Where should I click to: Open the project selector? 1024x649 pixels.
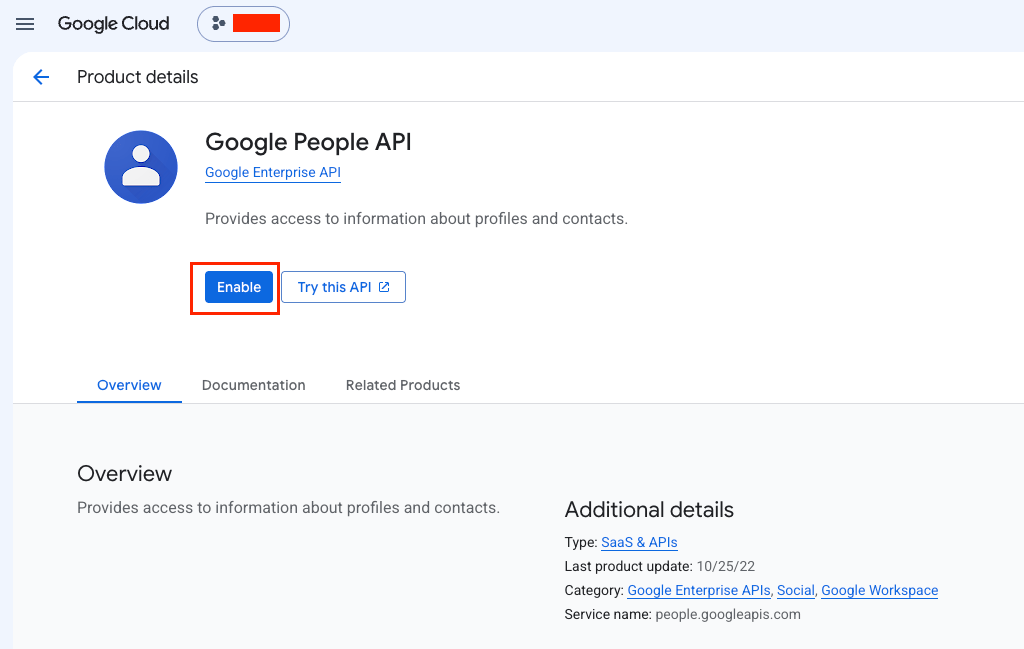tap(244, 24)
